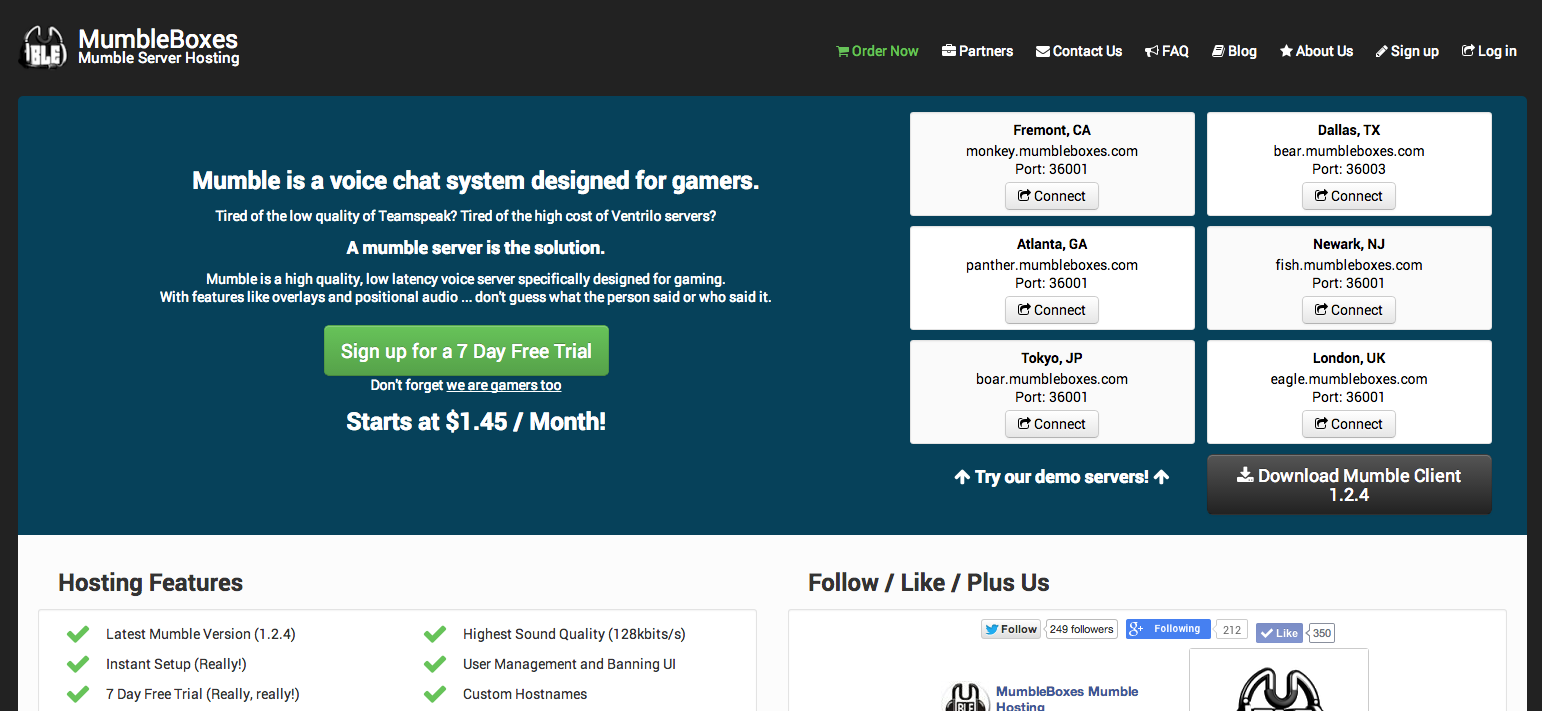Click checkmark beside Highest Sound Quality
The image size is (1542, 711).
[x=435, y=634]
